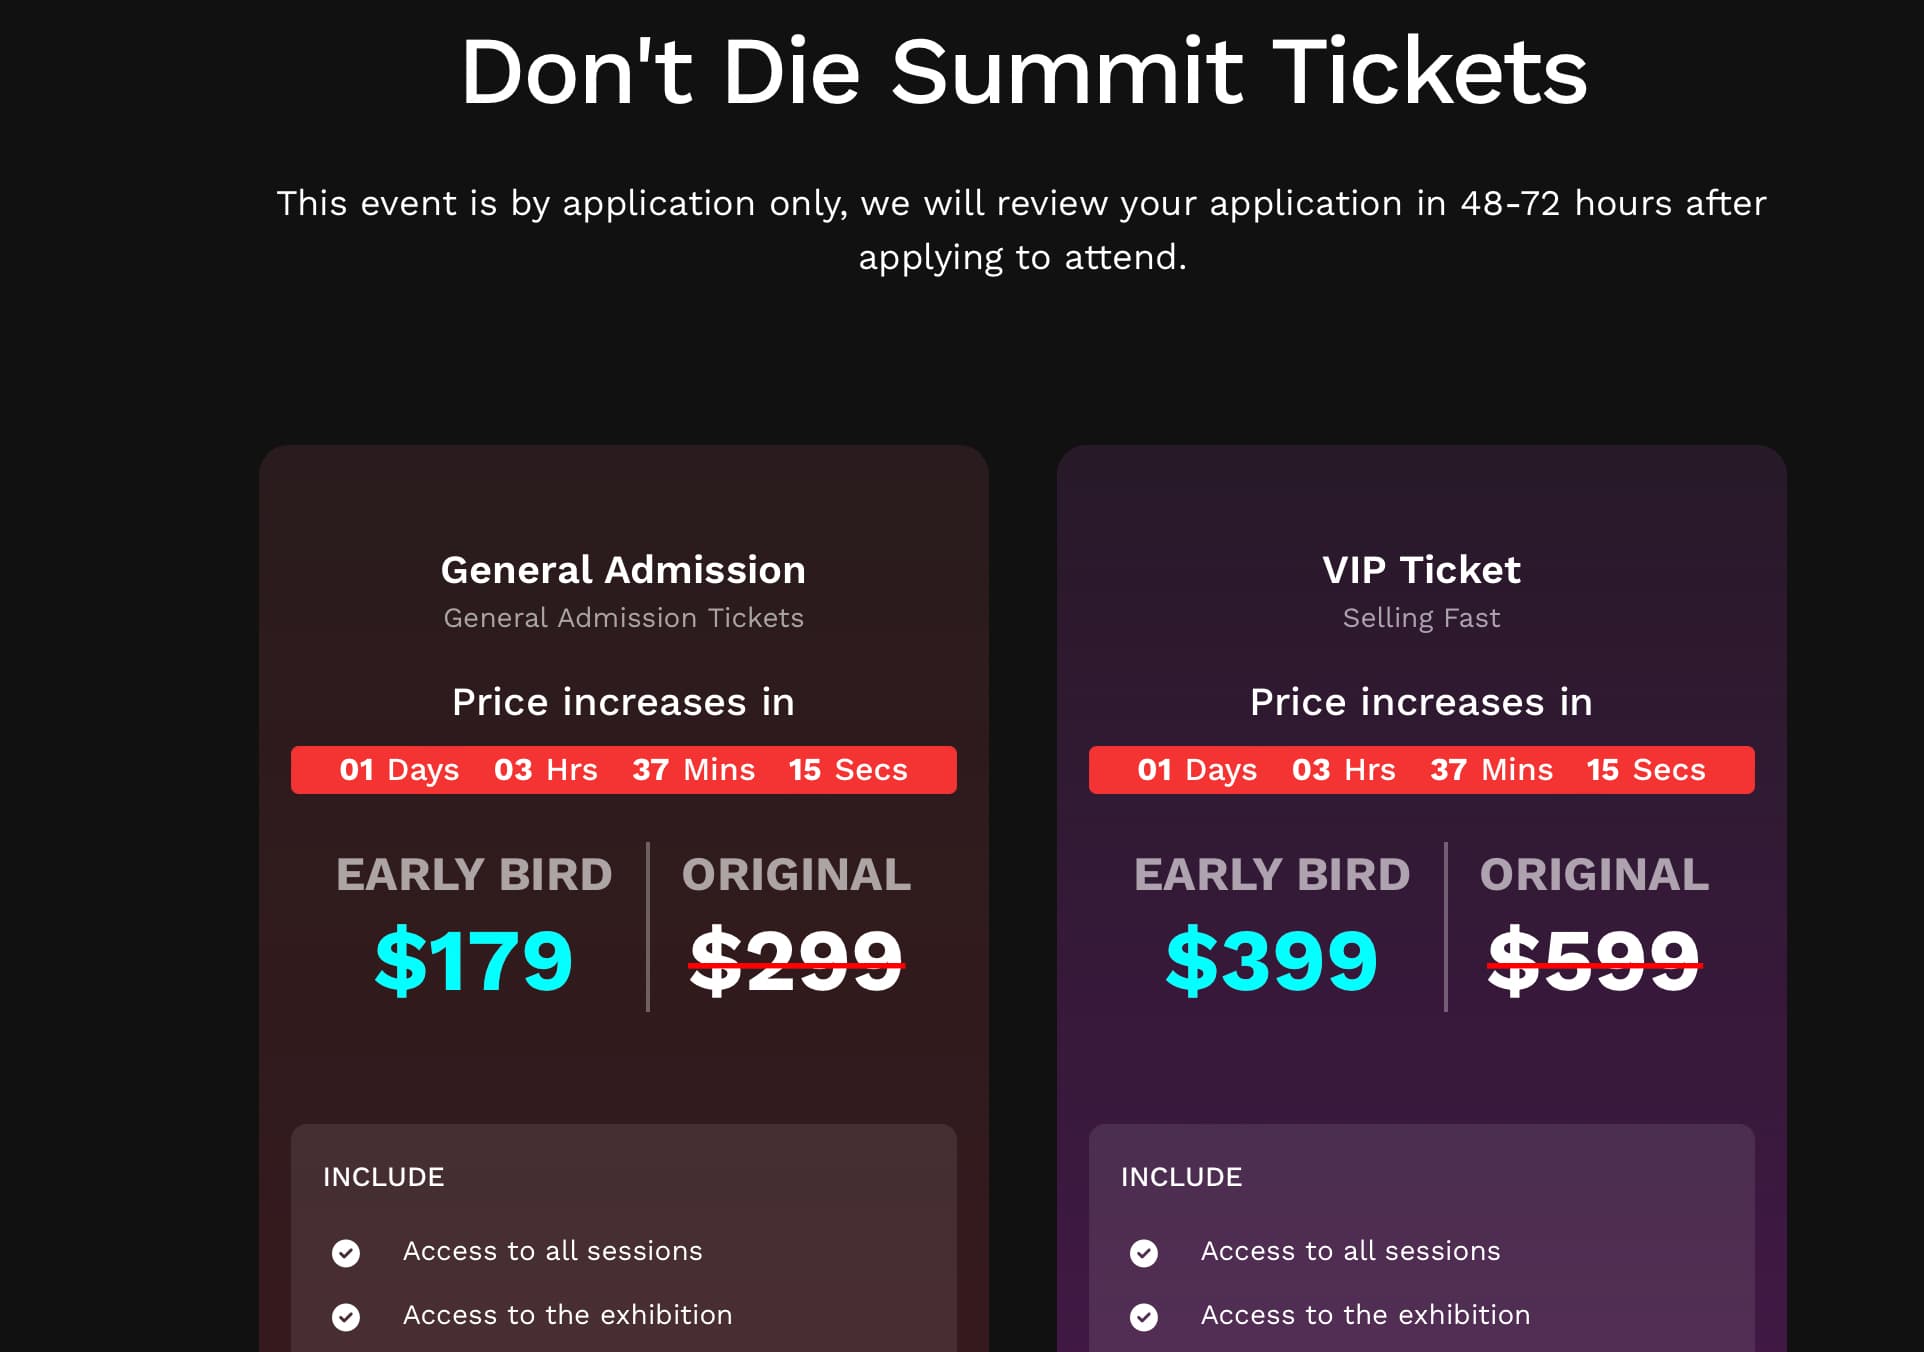Click the VIP Ticket countdown timer bar
The width and height of the screenshot is (1924, 1352).
(x=1422, y=770)
